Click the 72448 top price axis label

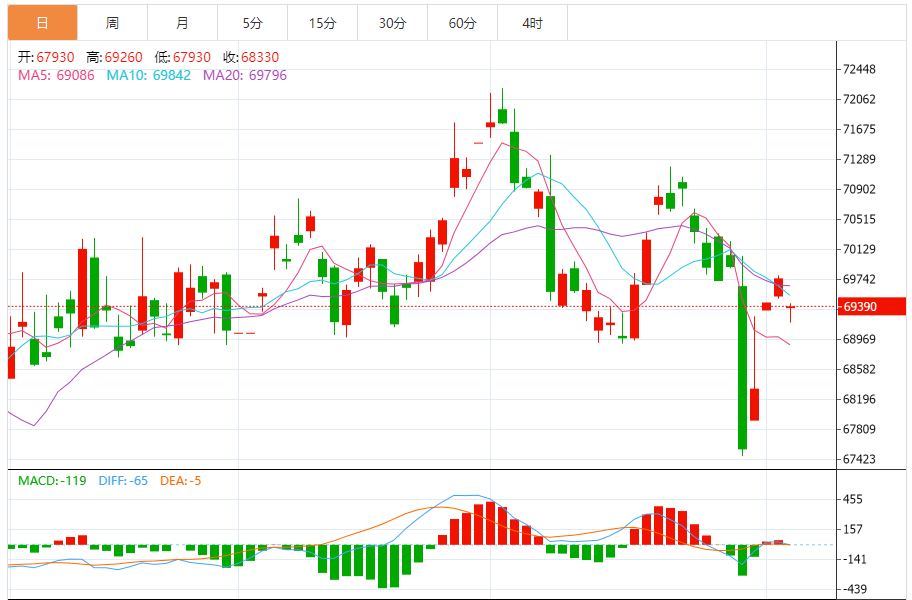click(860, 70)
